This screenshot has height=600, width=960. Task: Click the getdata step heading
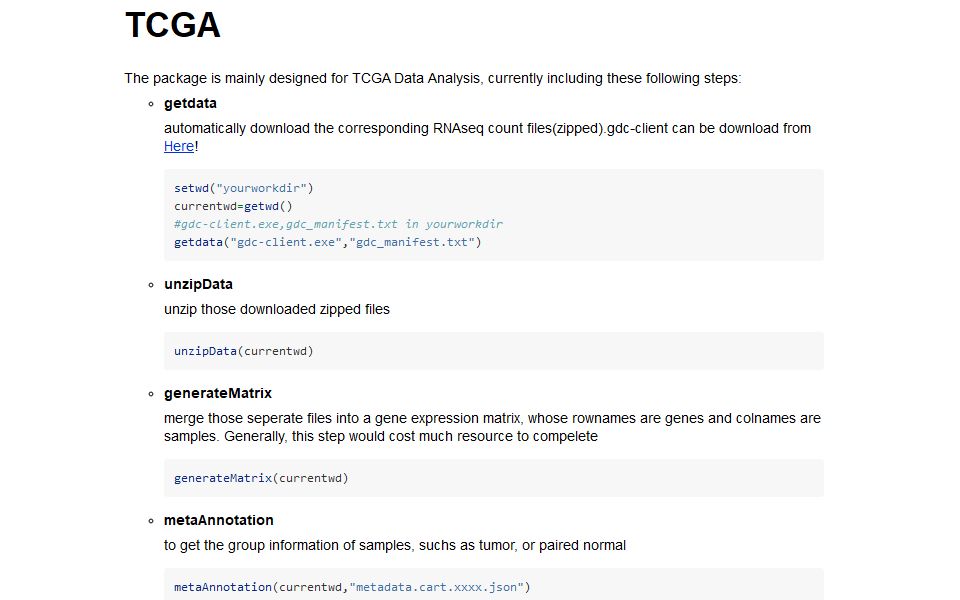click(190, 103)
